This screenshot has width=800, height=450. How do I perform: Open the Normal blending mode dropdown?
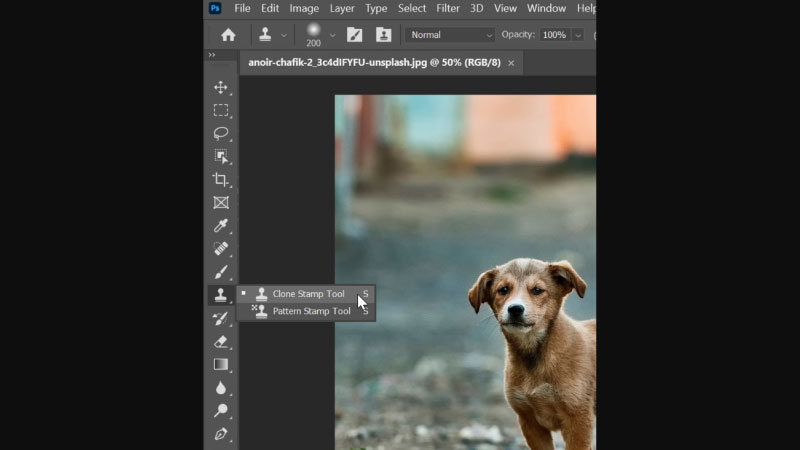point(450,35)
